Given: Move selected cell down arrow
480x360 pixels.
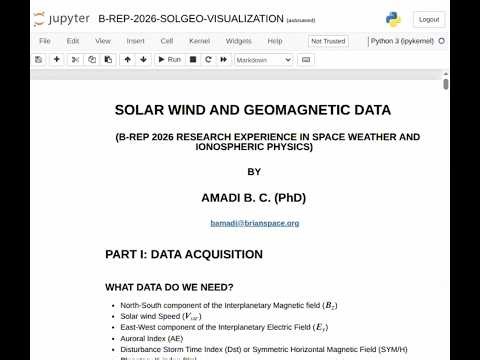Looking at the screenshot, I should (143, 60).
